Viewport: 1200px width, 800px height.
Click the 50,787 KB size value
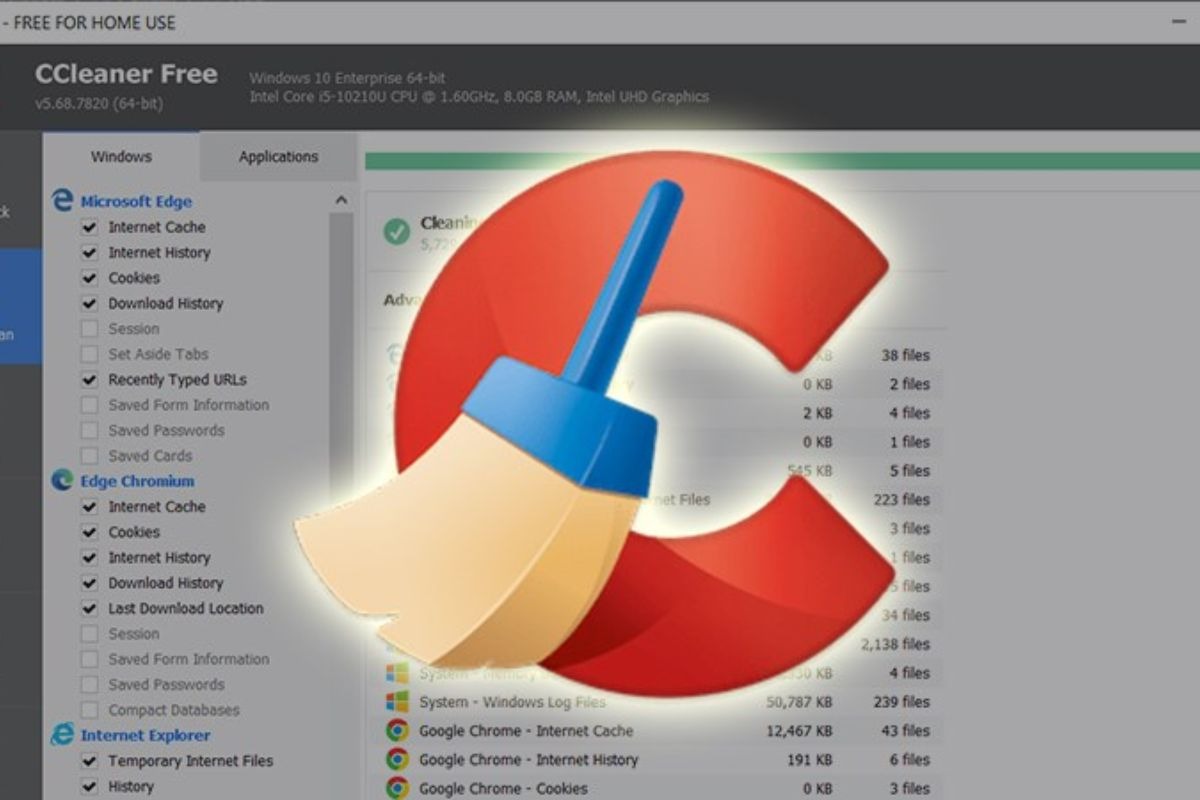[797, 702]
